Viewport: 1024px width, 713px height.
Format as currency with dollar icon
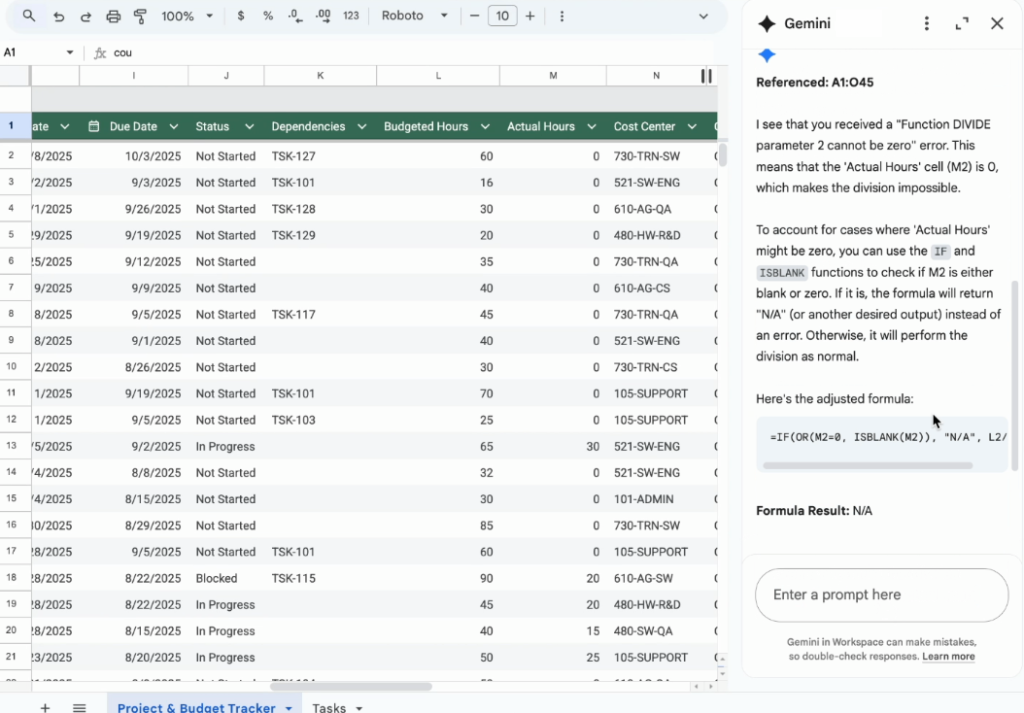point(241,16)
